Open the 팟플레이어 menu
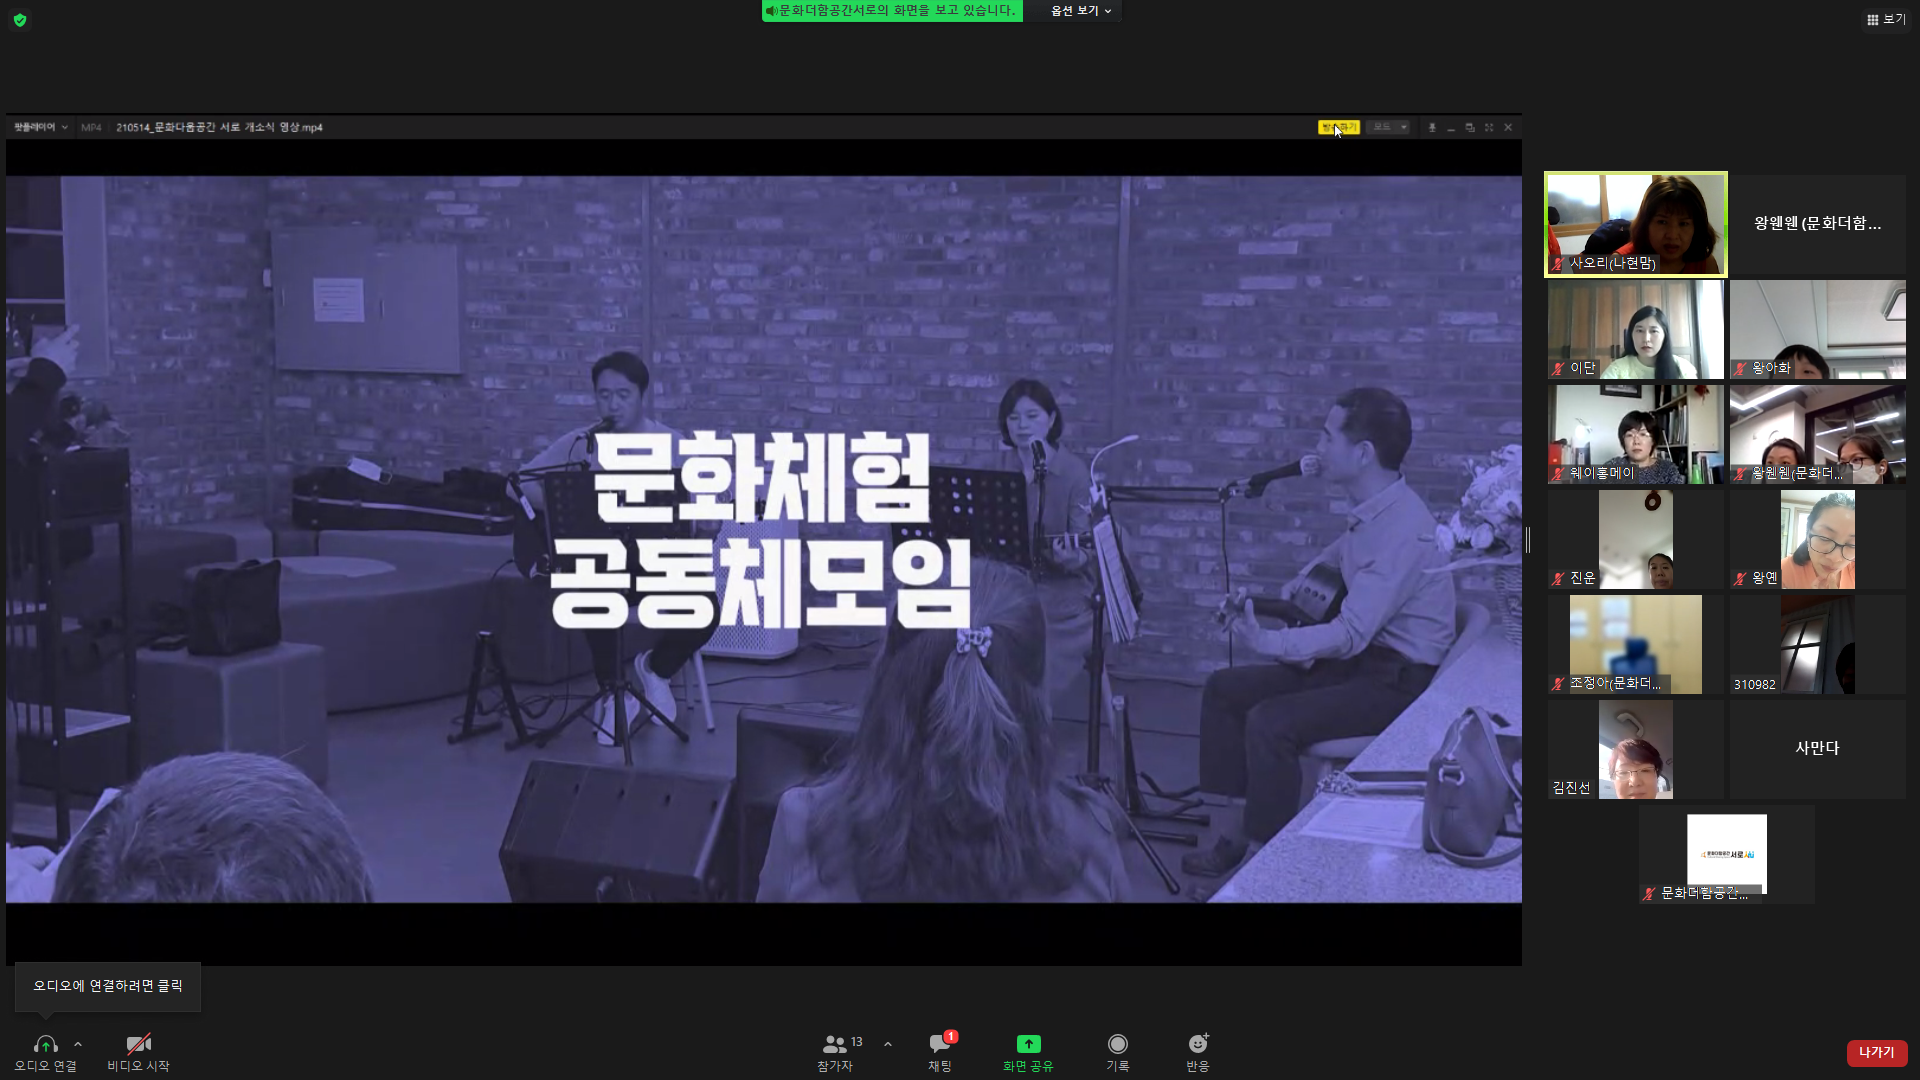The height and width of the screenshot is (1080, 1920). (40, 128)
